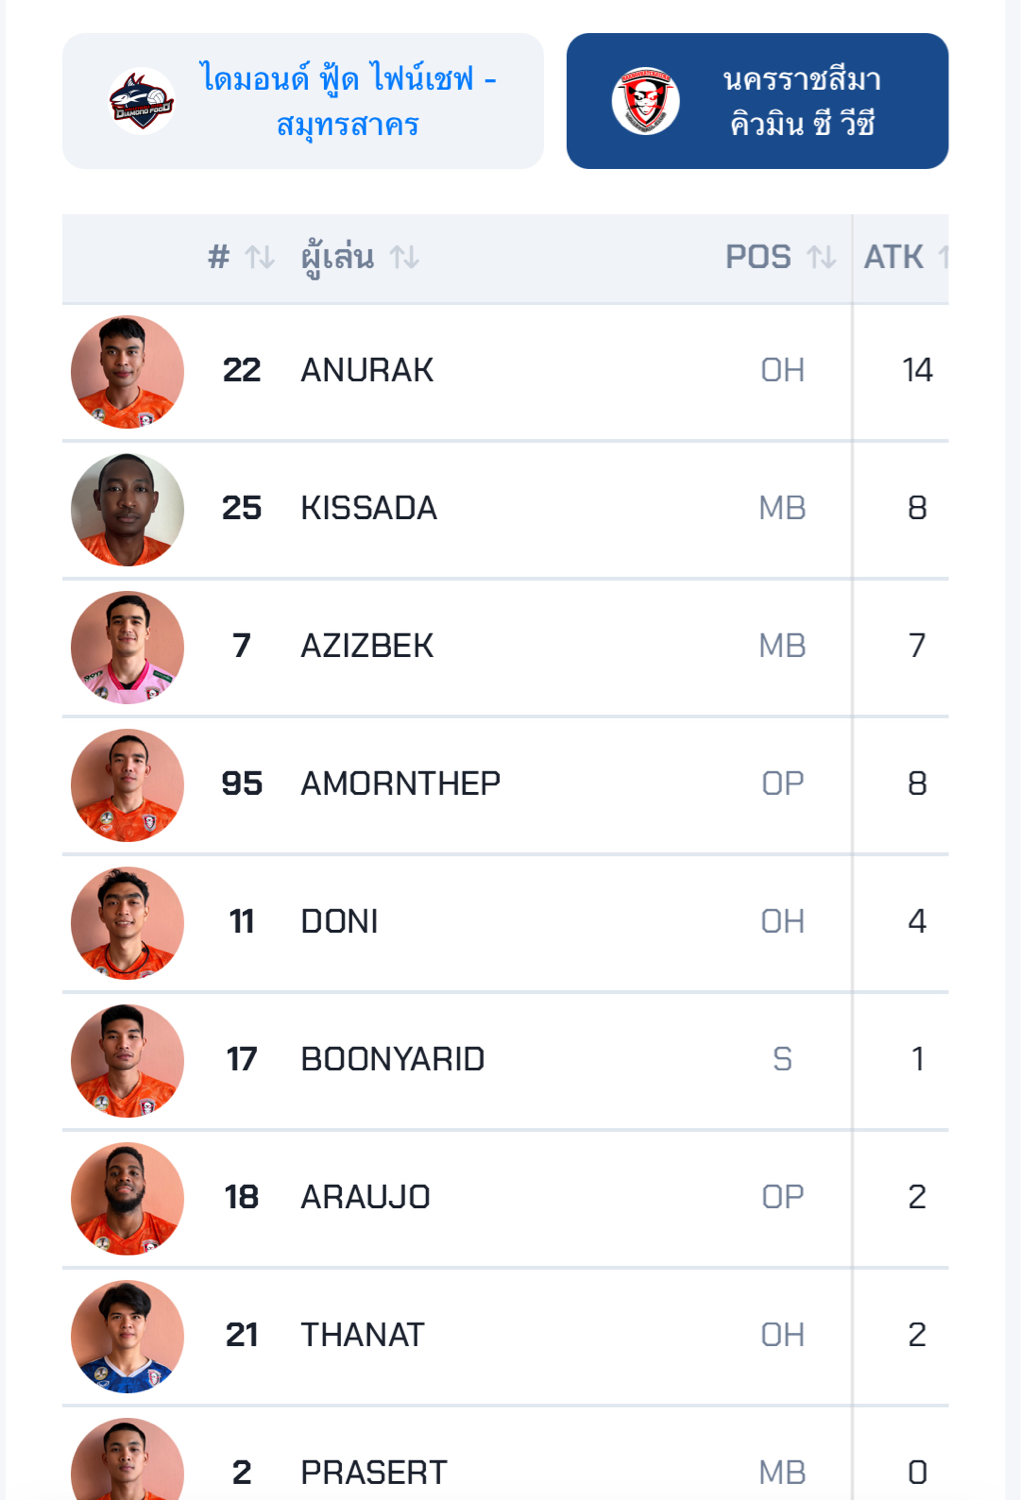The height and width of the screenshot is (1500, 1021).
Task: Open ANURAK's player photo
Action: [127, 372]
